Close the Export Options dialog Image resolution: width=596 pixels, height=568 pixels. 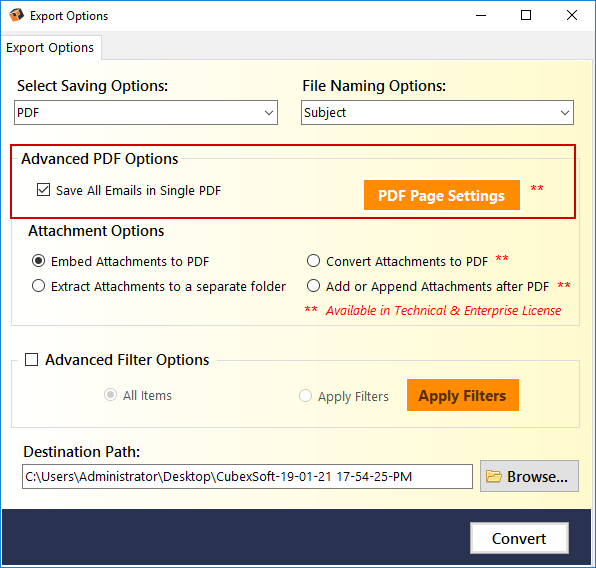pyautogui.click(x=571, y=16)
